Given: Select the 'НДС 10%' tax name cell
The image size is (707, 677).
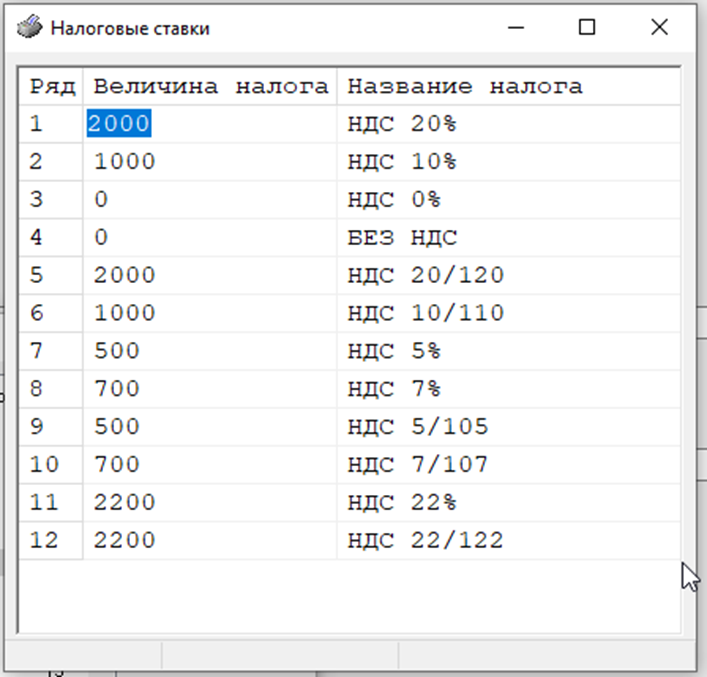Looking at the screenshot, I should (402, 162).
